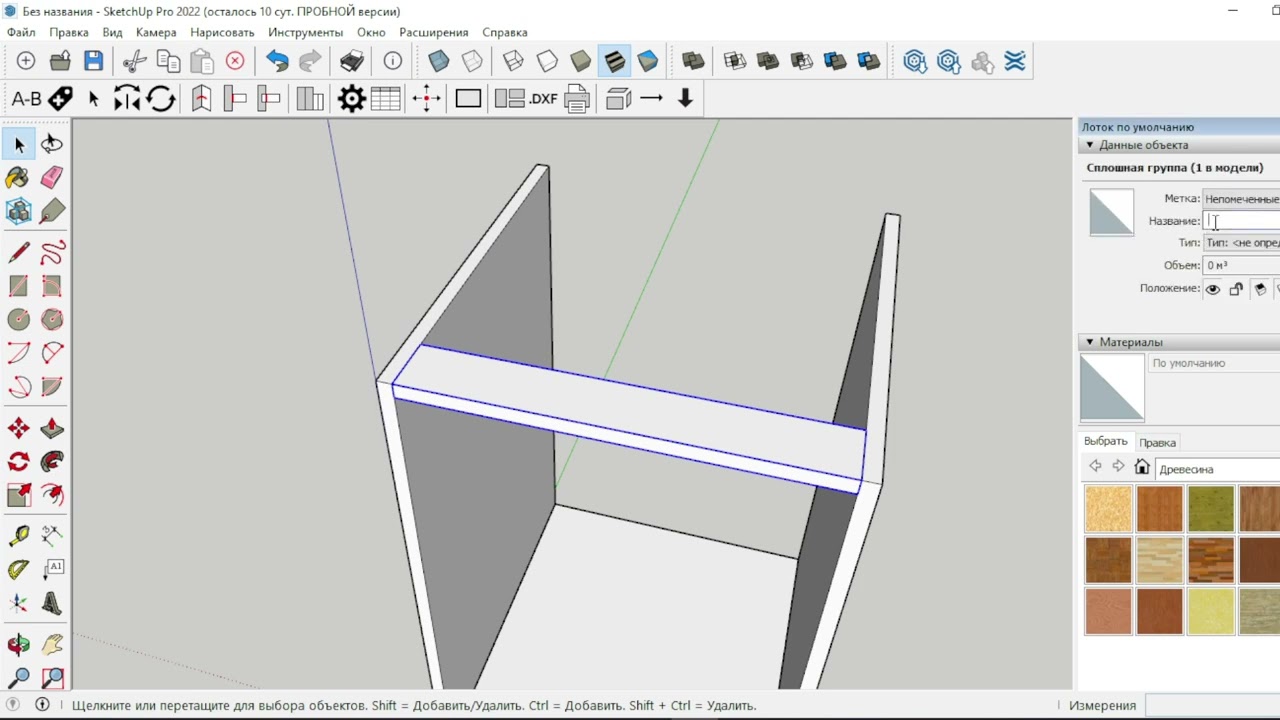1280x720 pixels.
Task: Select the Eraser tool
Action: click(x=52, y=177)
